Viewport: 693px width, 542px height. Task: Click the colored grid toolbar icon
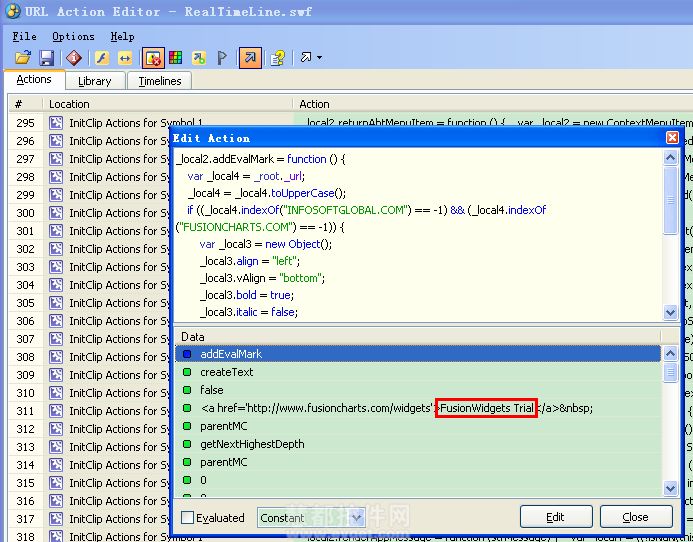tap(175, 57)
